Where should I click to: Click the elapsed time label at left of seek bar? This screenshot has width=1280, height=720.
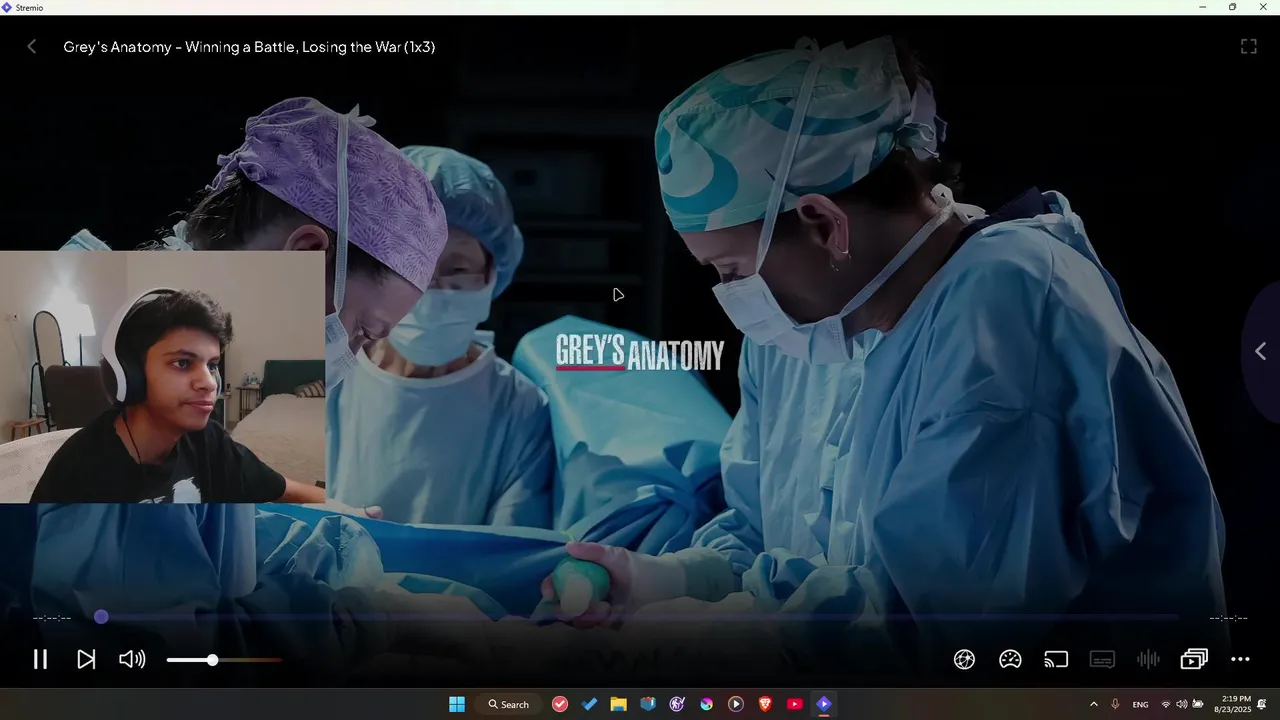click(x=52, y=618)
